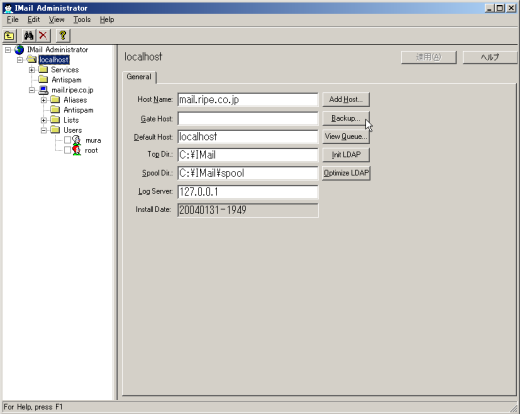Expand the Services folder node
The width and height of the screenshot is (520, 414).
pyautogui.click(x=32, y=70)
